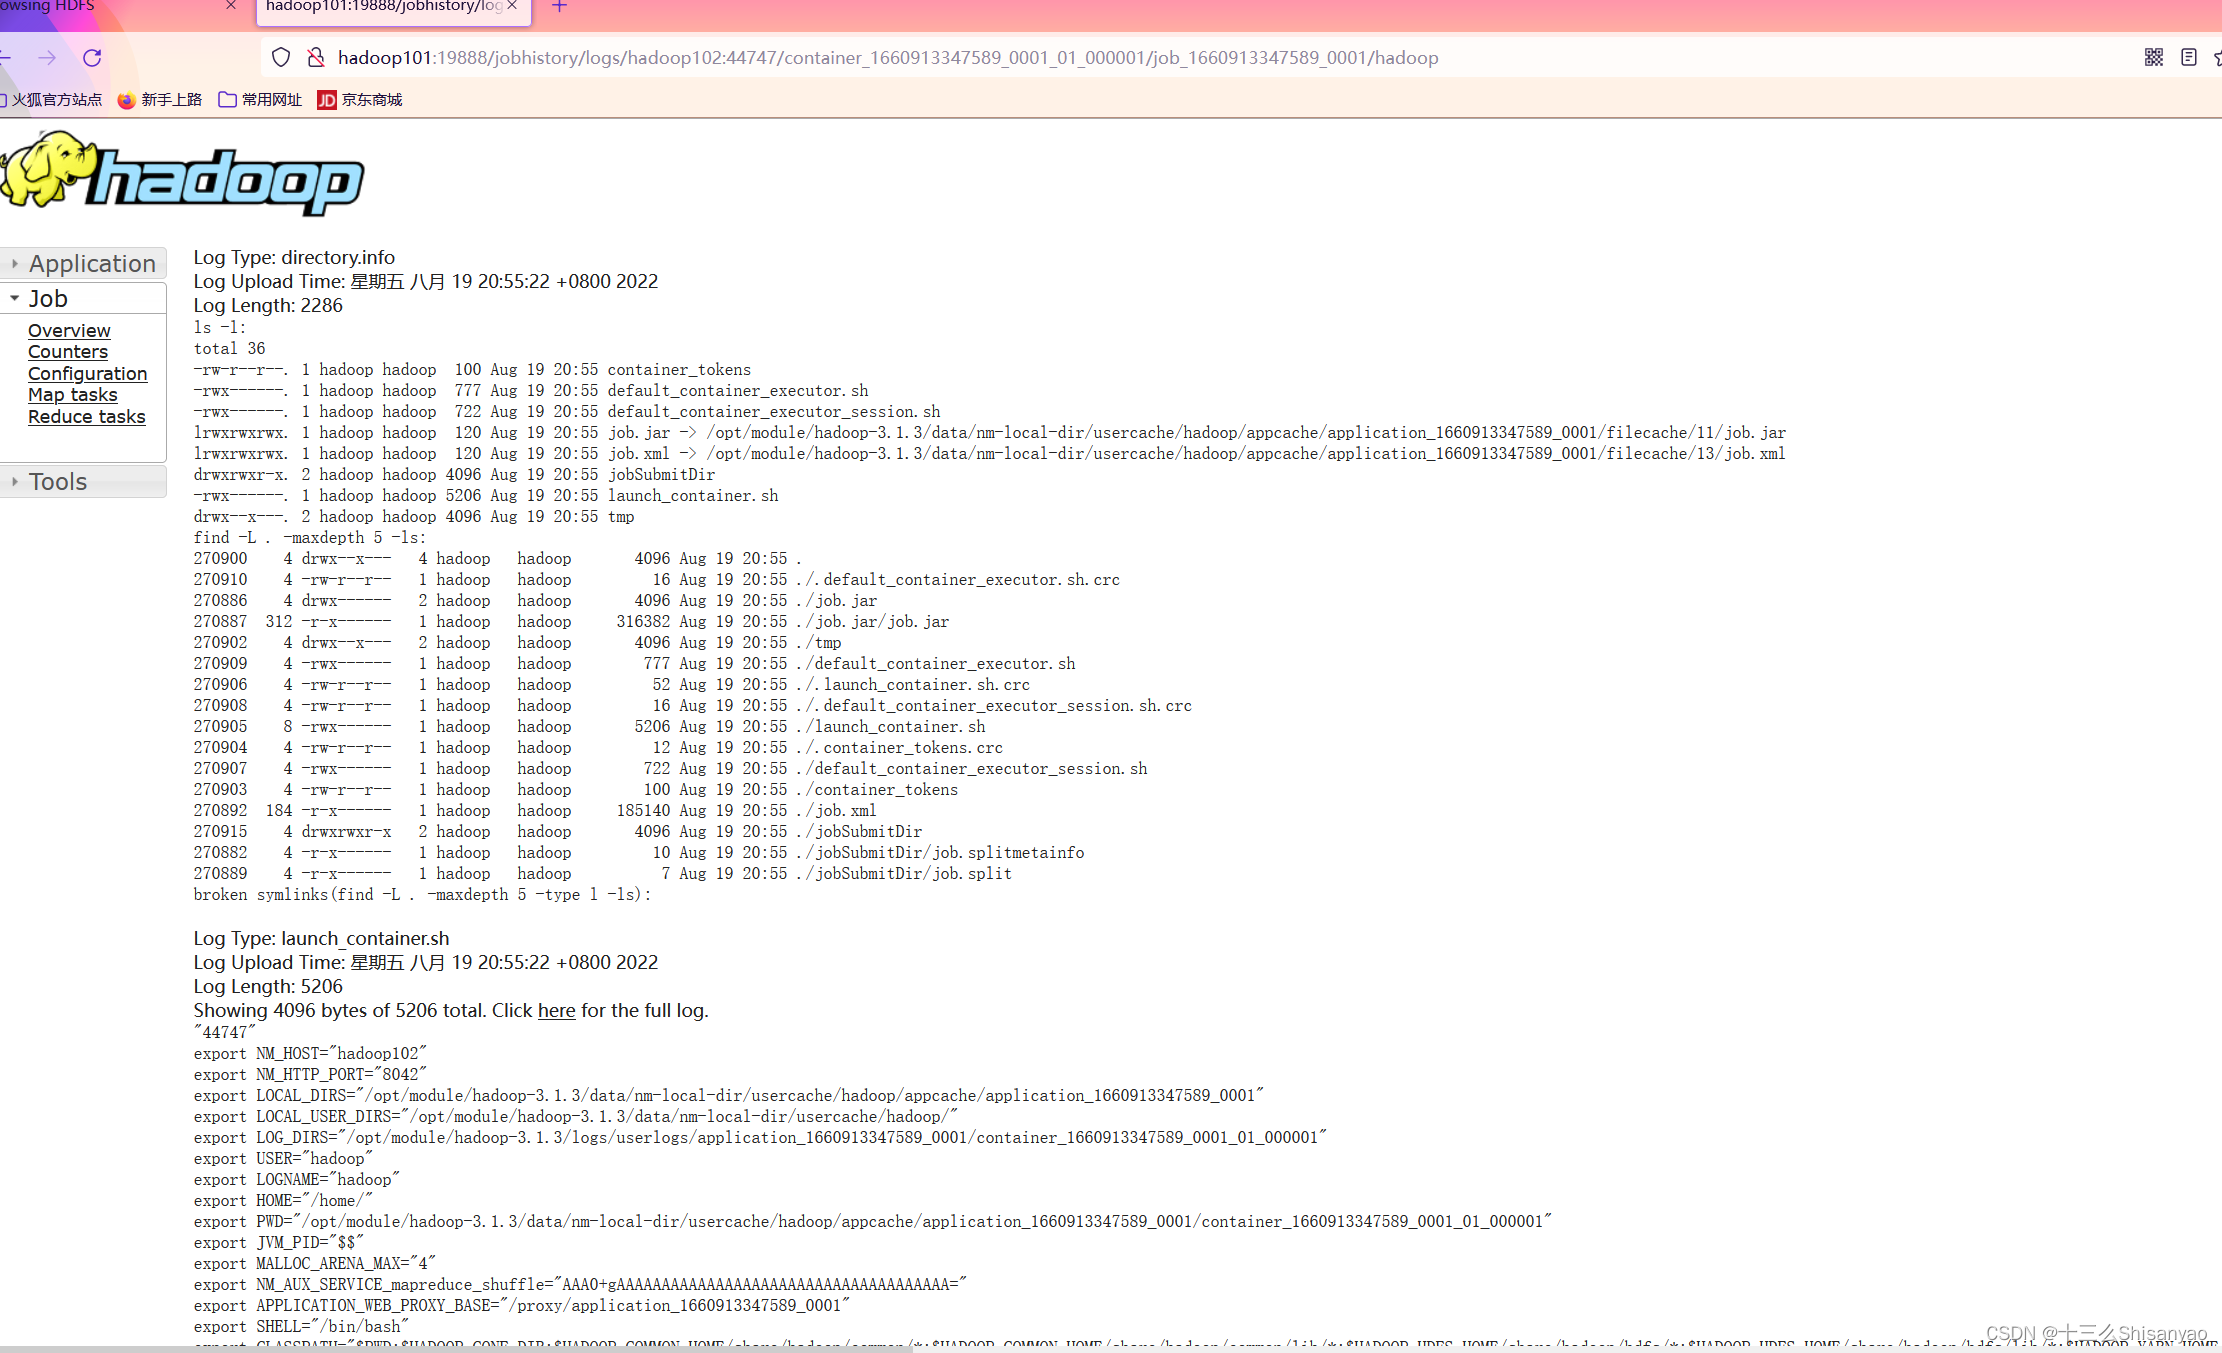Select the Configuration menu item
The image size is (2222, 1353).
point(87,373)
